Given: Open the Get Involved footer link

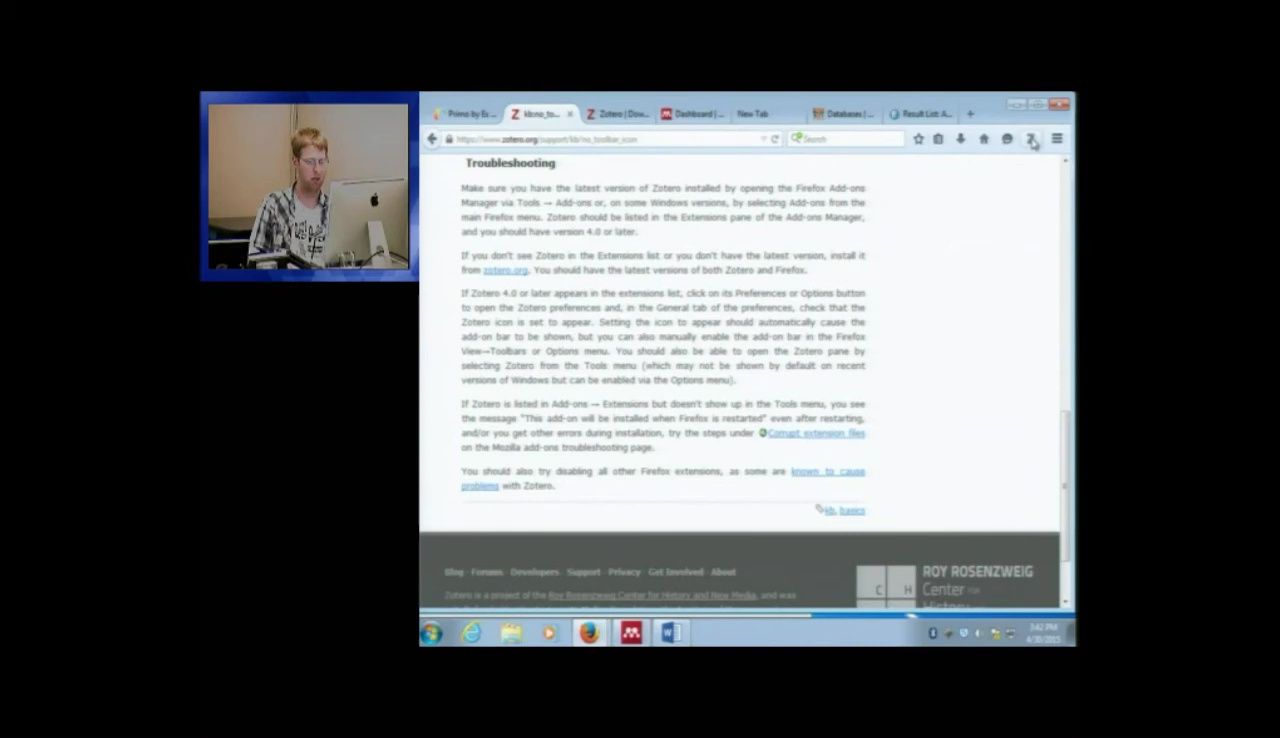Looking at the screenshot, I should [x=676, y=572].
